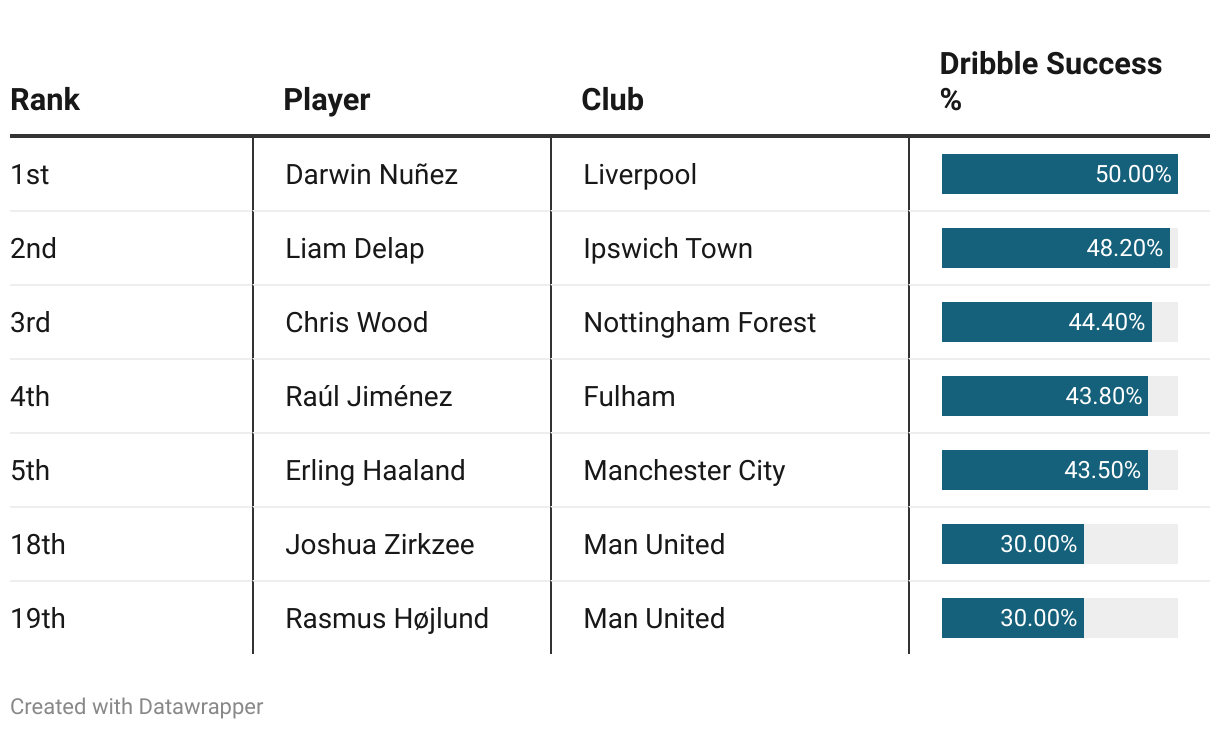Click the Chris Wood player name
The image size is (1220, 730).
[357, 322]
